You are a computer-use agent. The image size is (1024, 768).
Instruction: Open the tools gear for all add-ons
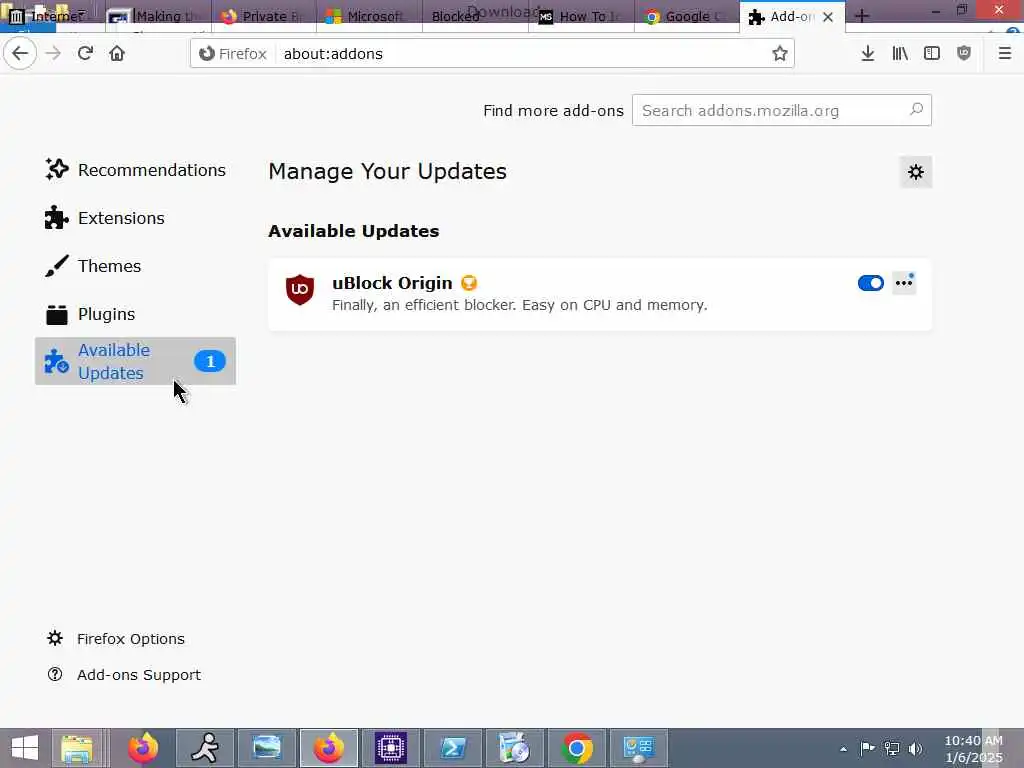916,172
